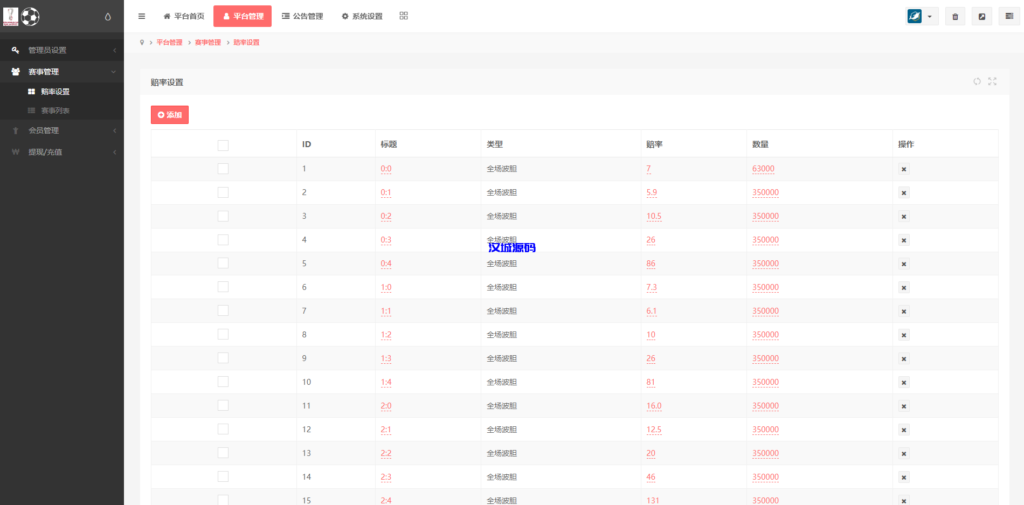Edit the odds value 86 in row 5
Viewport: 1024px width, 505px height.
coord(651,264)
